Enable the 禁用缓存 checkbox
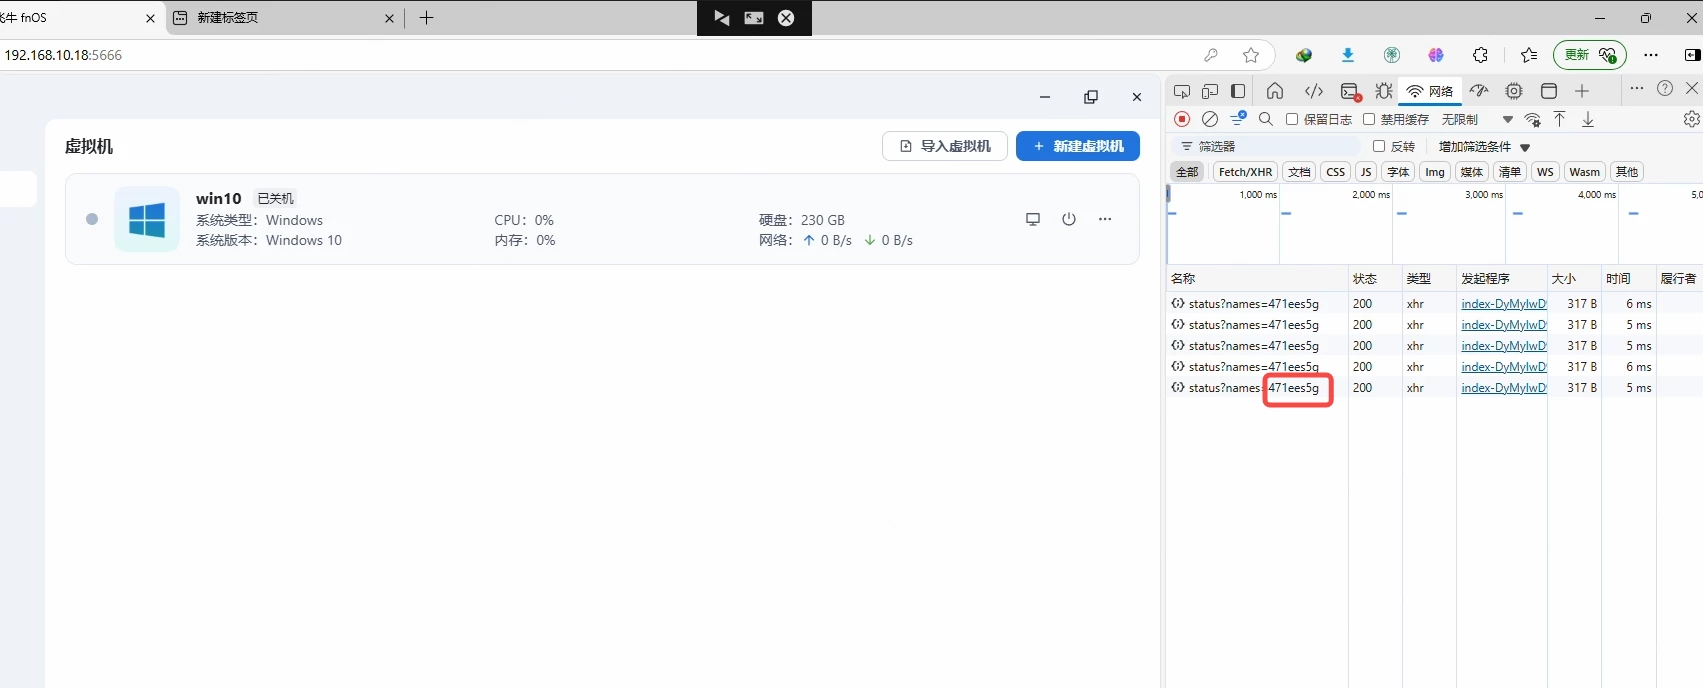Viewport: 1703px width, 688px height. (1369, 119)
